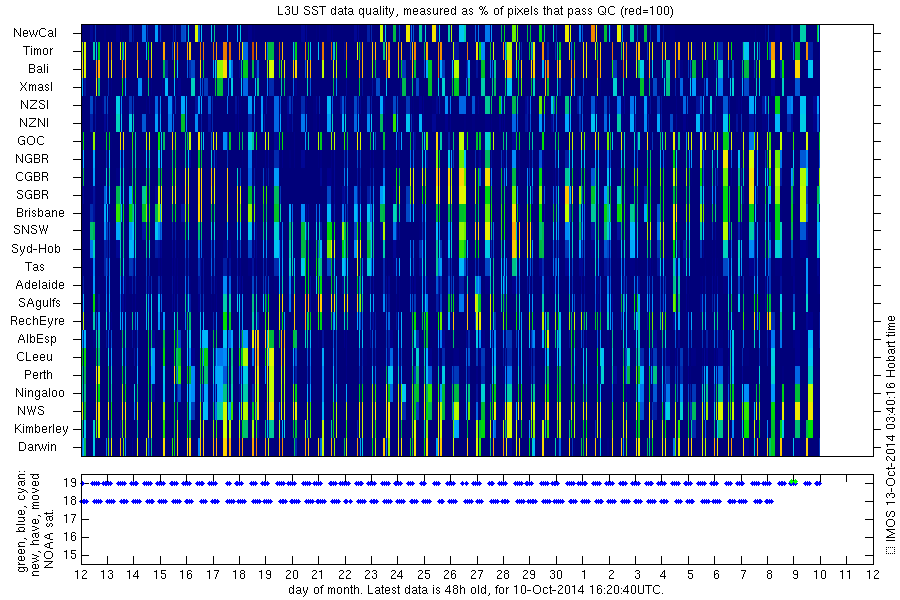Click the y-axis tick label 18
The height and width of the screenshot is (600, 900).
pos(70,501)
